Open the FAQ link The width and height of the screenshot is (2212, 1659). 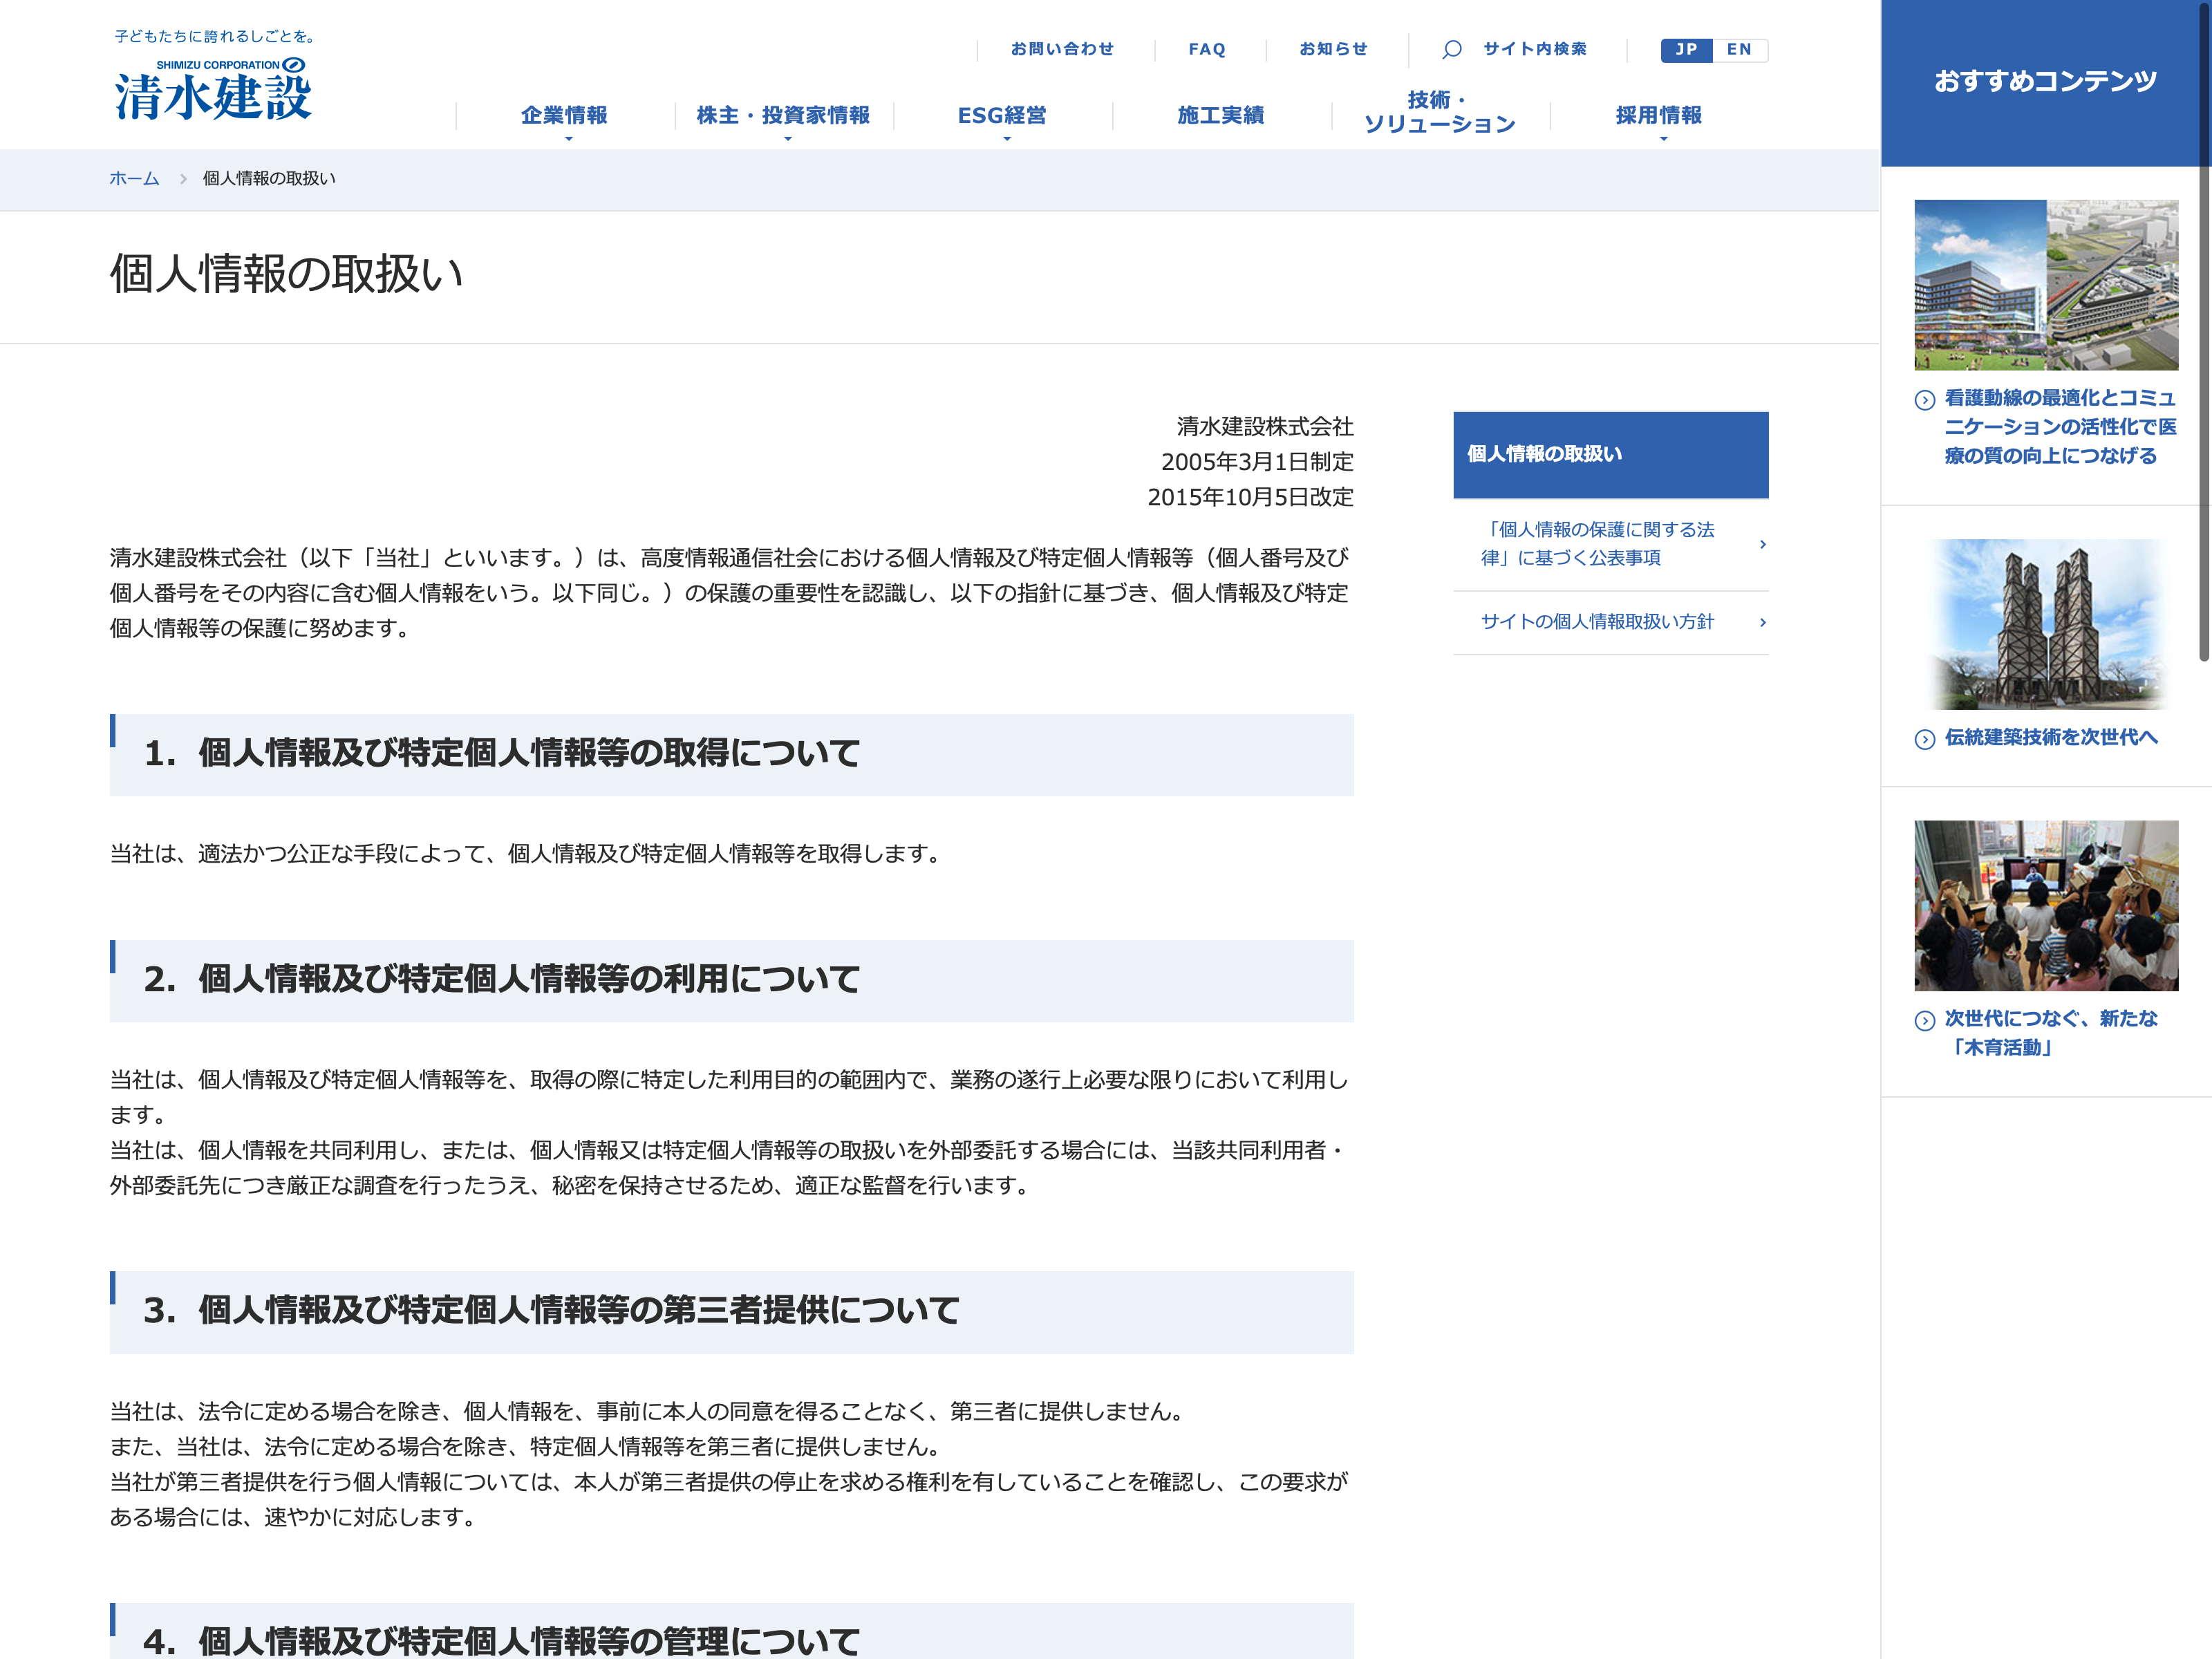click(1207, 49)
